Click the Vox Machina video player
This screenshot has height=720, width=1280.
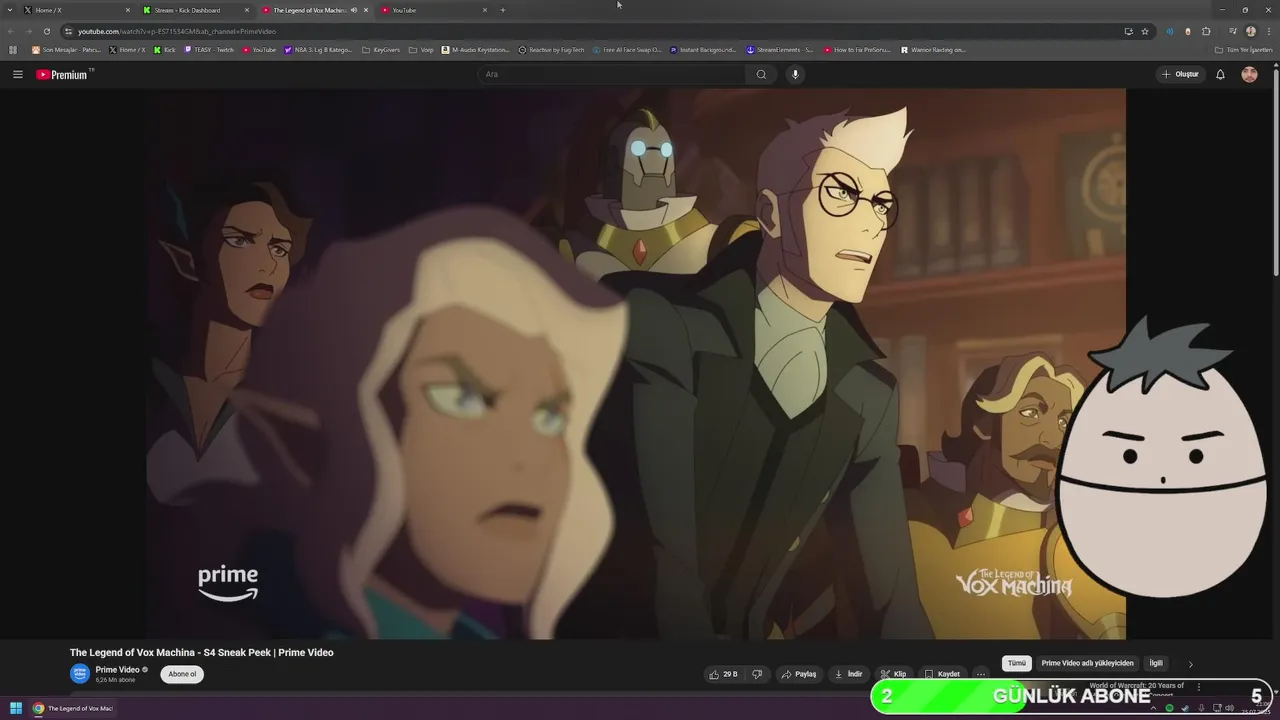[x=637, y=364]
